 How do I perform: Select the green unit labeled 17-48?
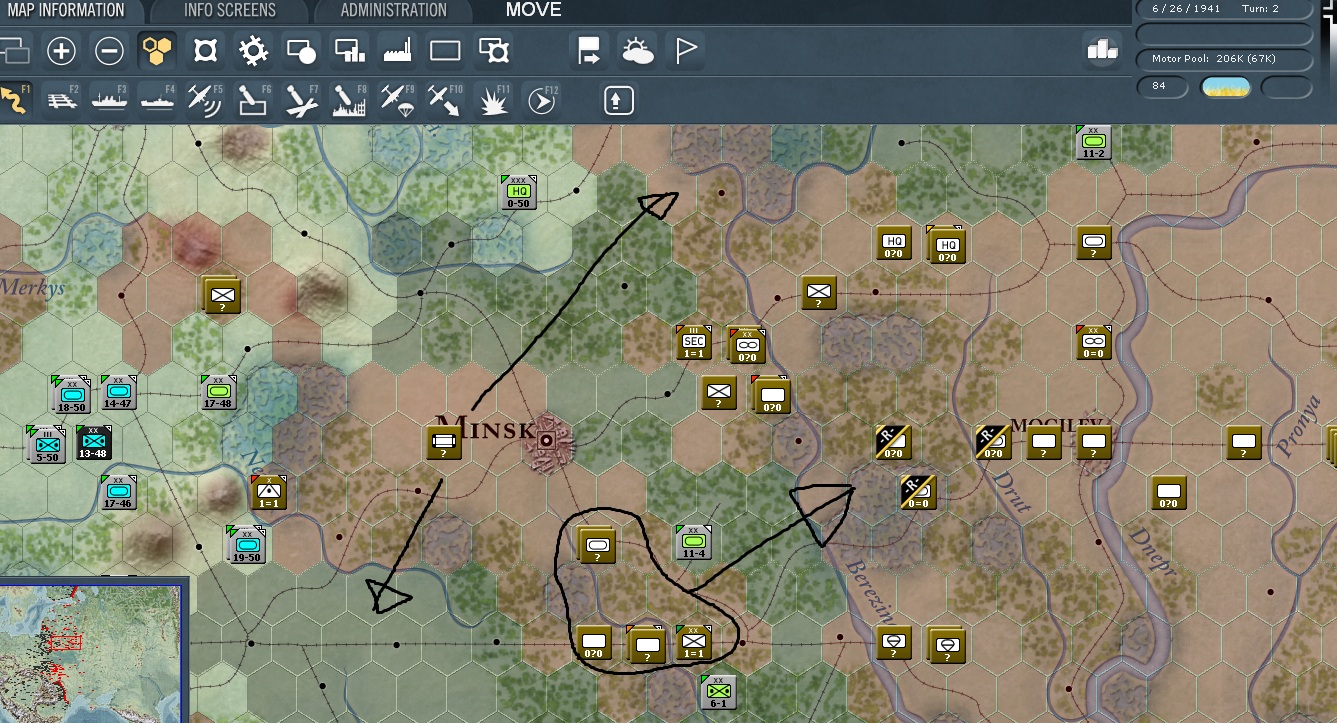[218, 393]
